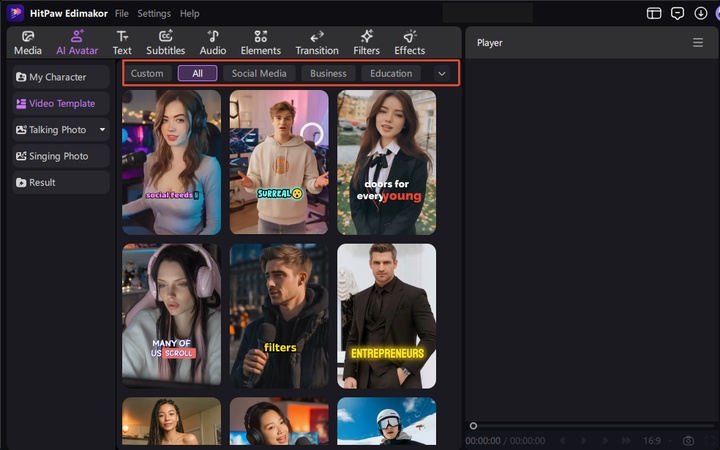The height and width of the screenshot is (450, 720).
Task: Click the Player panel title
Action: coord(489,43)
